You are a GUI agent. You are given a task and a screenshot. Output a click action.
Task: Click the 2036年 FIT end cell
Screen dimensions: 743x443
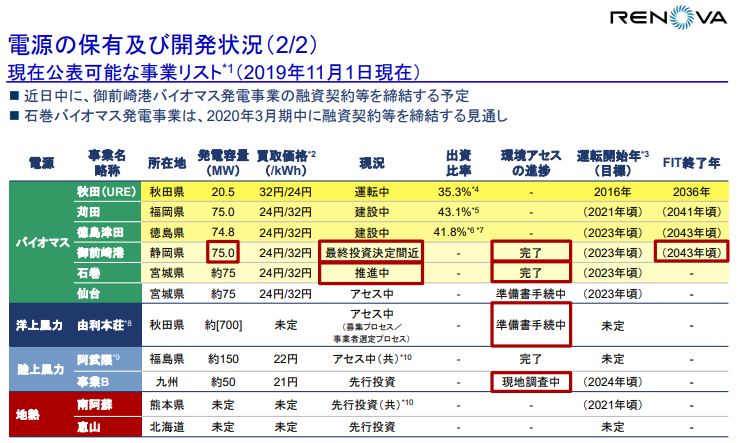pos(691,192)
